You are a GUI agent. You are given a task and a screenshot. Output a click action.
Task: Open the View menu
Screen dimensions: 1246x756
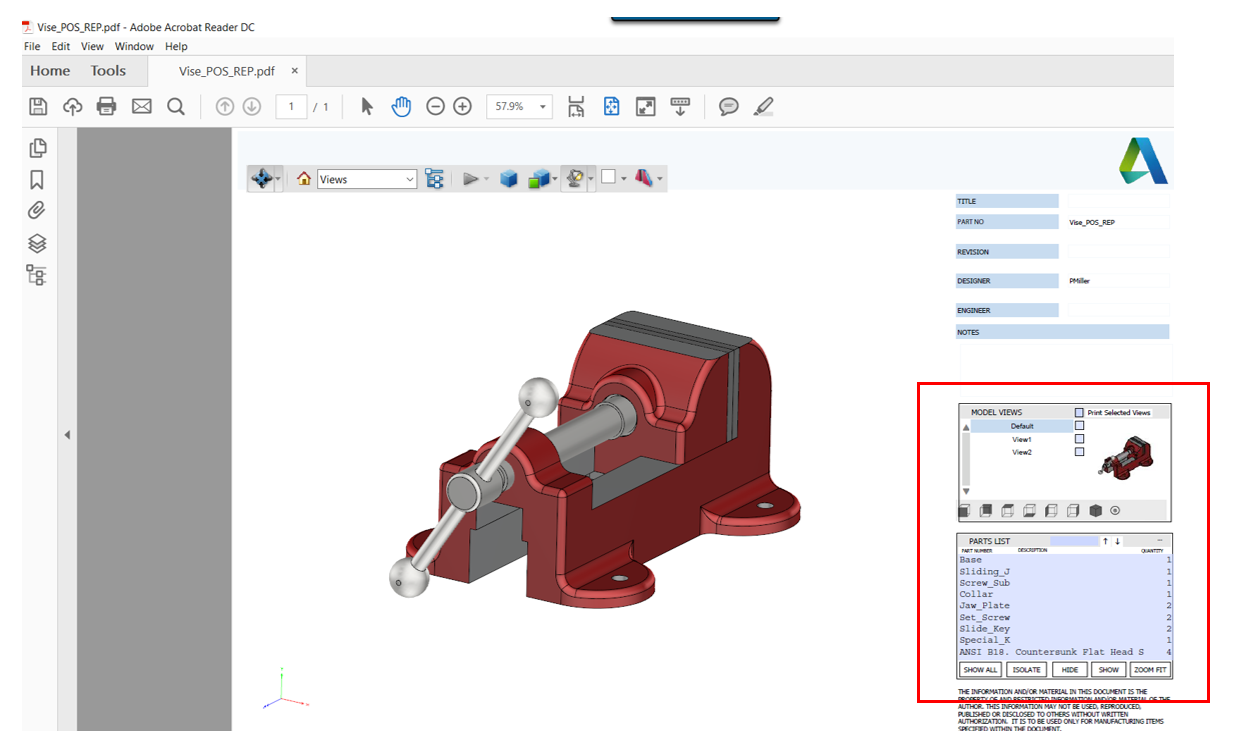coord(92,46)
